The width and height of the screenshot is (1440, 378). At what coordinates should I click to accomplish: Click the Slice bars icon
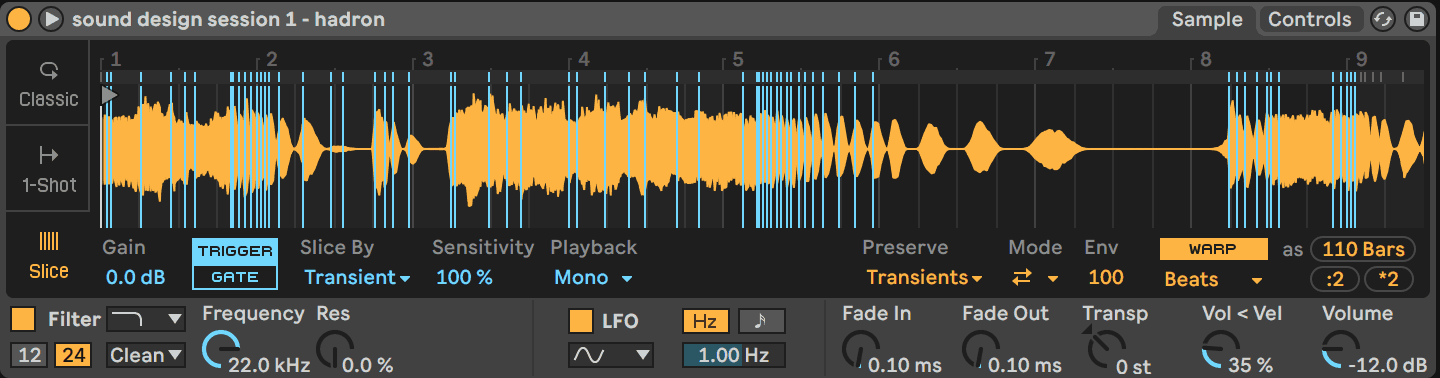(48, 240)
